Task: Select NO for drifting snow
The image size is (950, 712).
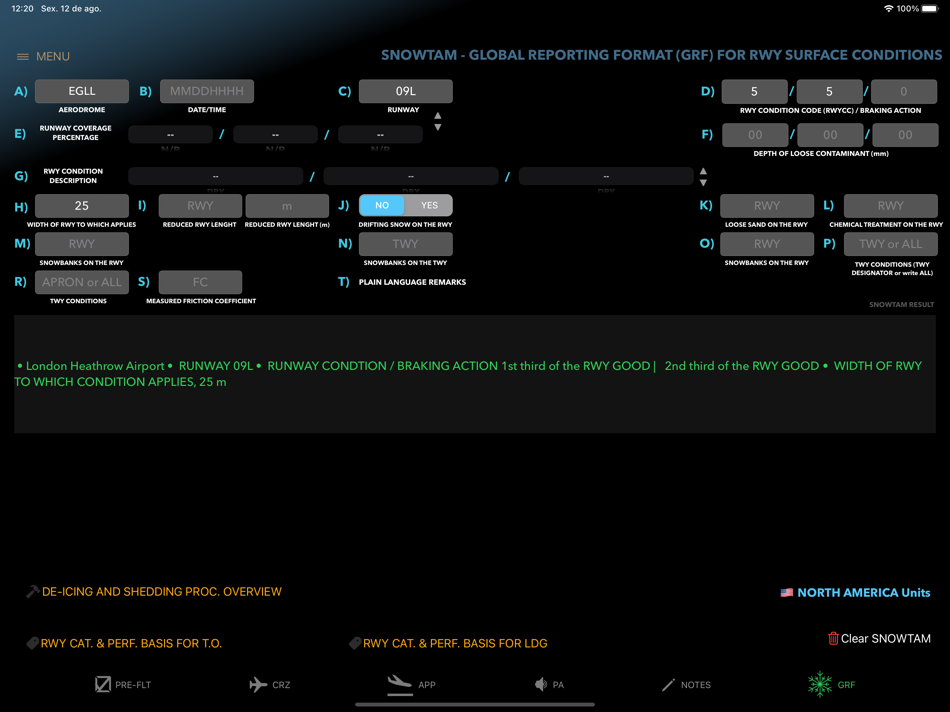Action: tap(382, 205)
